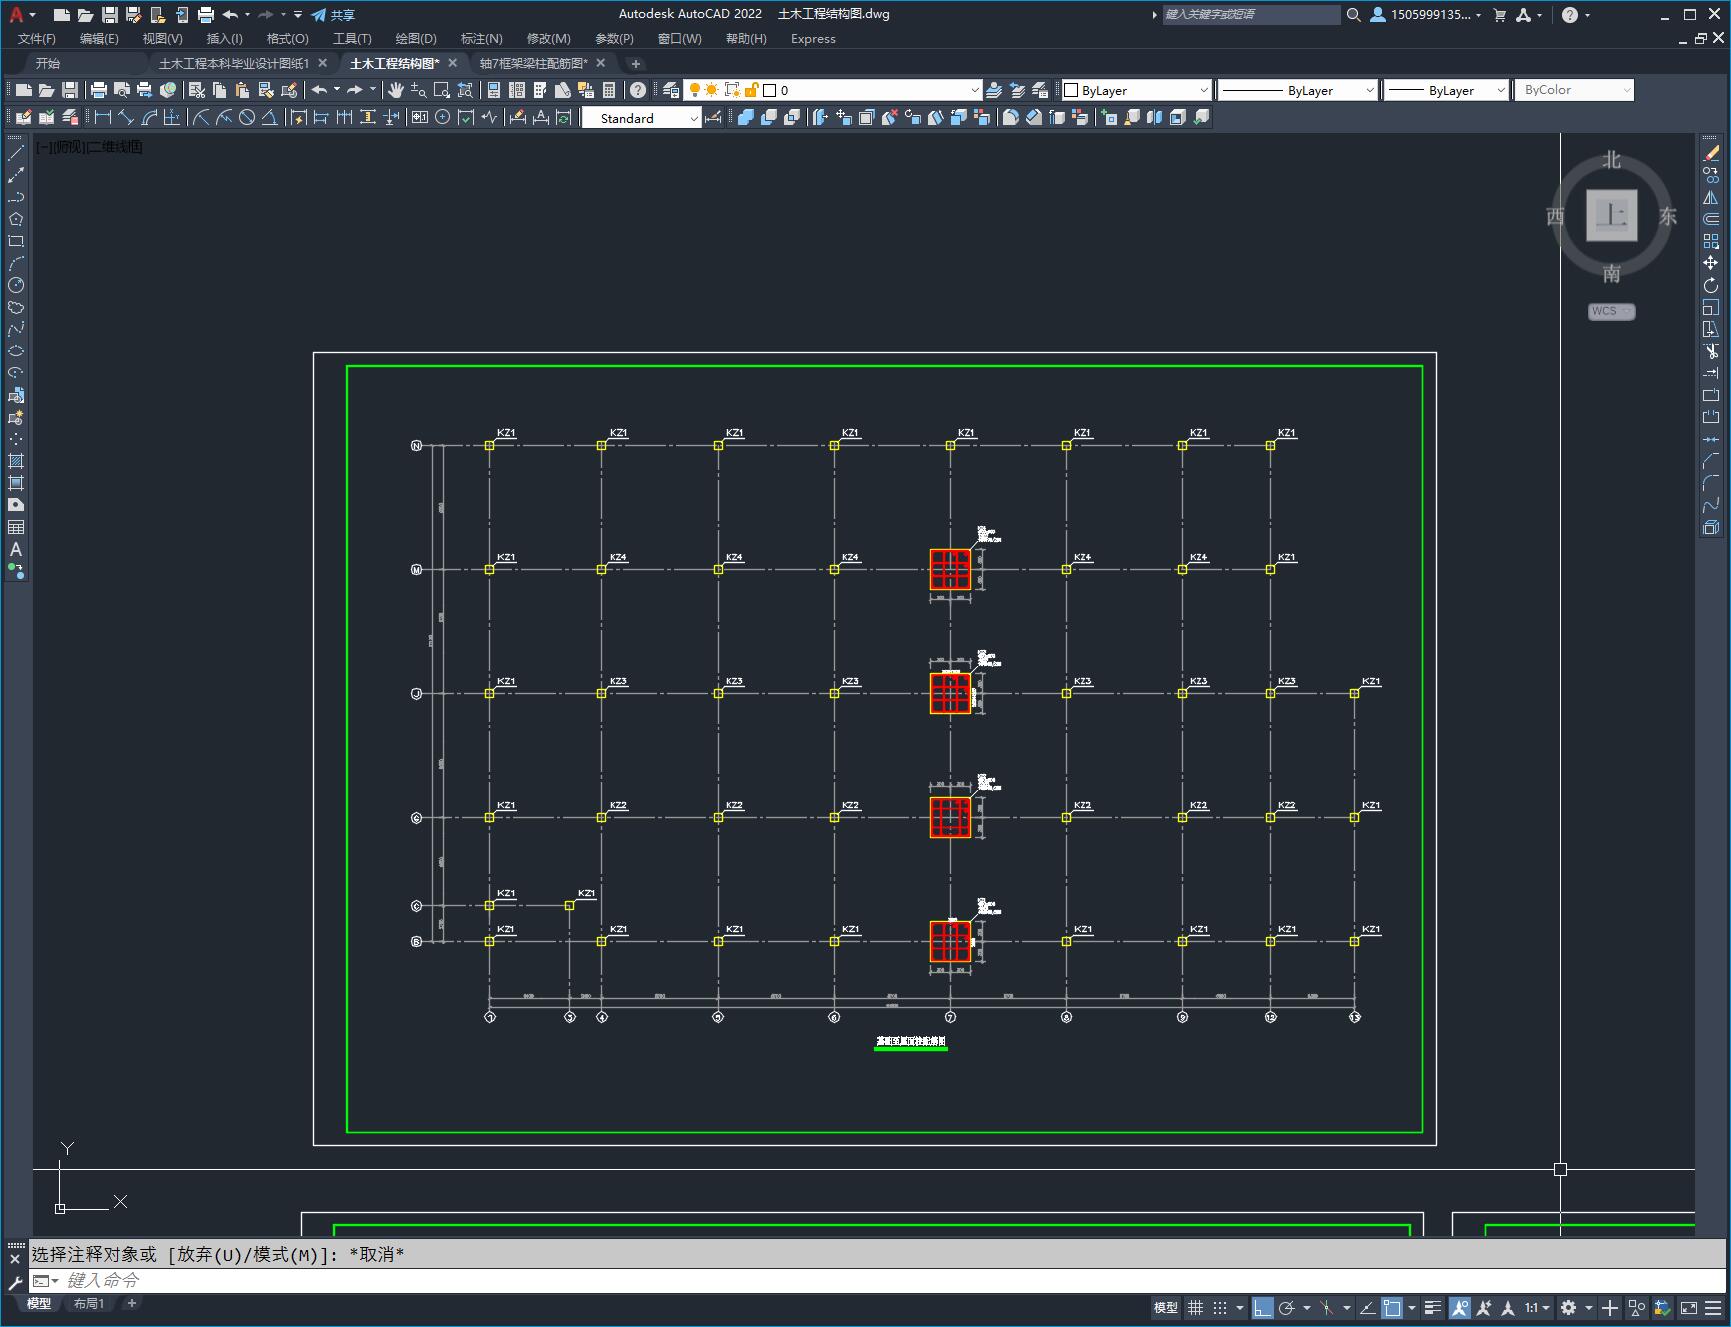Click the ViewCube 上 top face
The image size is (1731, 1327).
(1611, 215)
